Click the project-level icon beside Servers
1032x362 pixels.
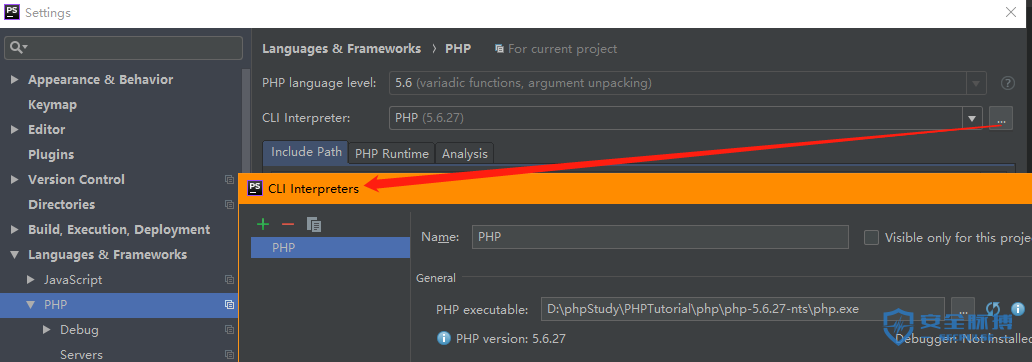(x=229, y=355)
